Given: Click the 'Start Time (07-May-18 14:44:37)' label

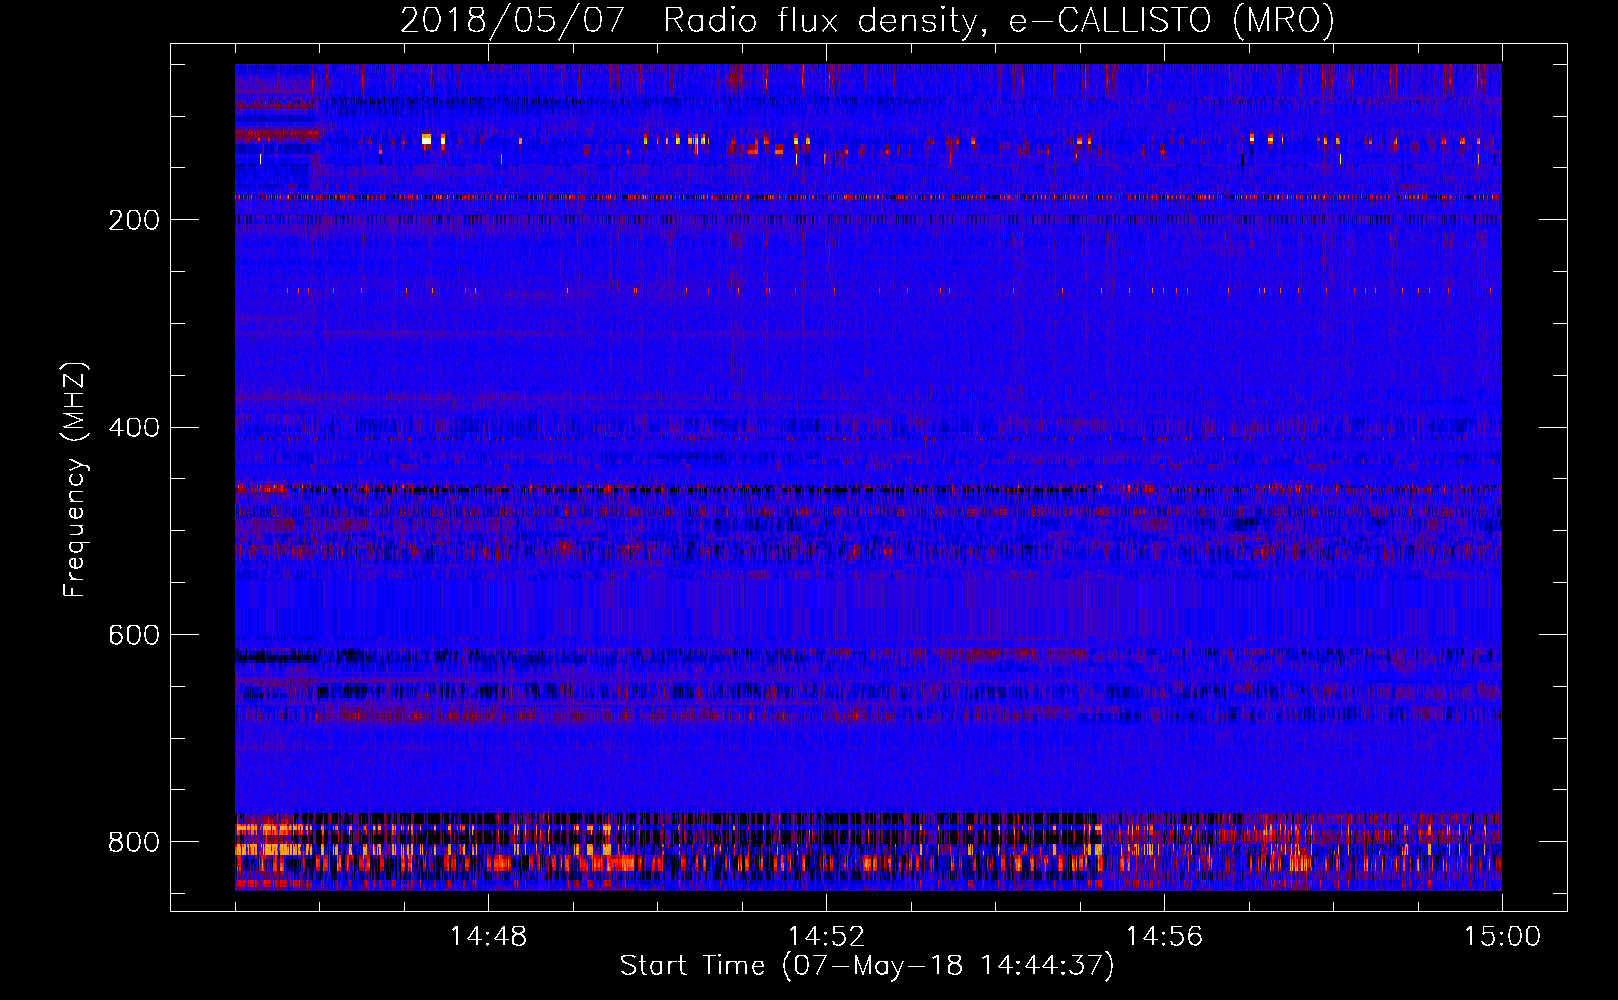Looking at the screenshot, I should [867, 966].
